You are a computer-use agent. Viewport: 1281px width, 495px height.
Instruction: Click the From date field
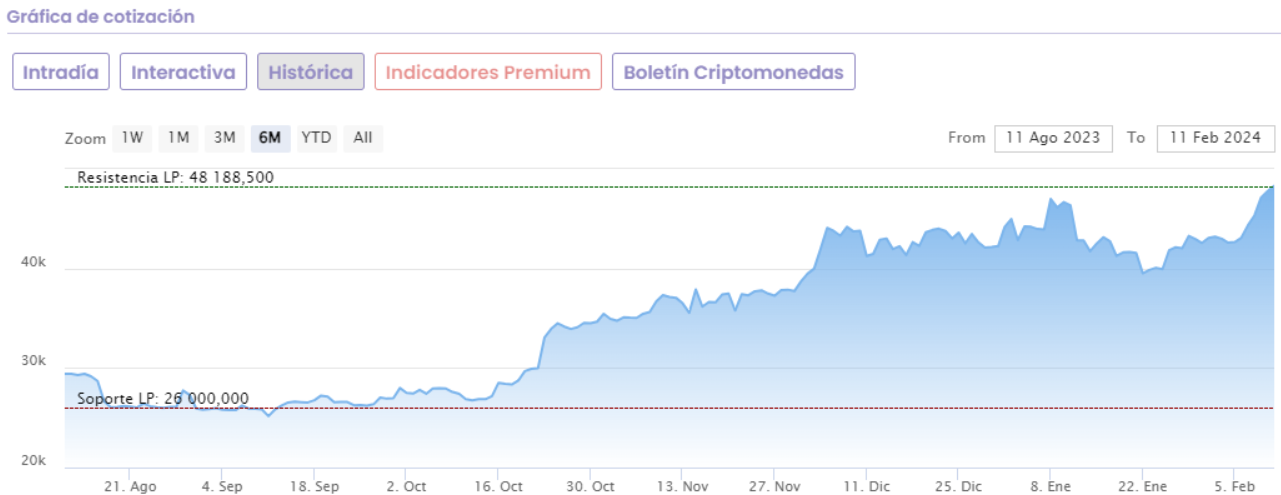click(1053, 138)
